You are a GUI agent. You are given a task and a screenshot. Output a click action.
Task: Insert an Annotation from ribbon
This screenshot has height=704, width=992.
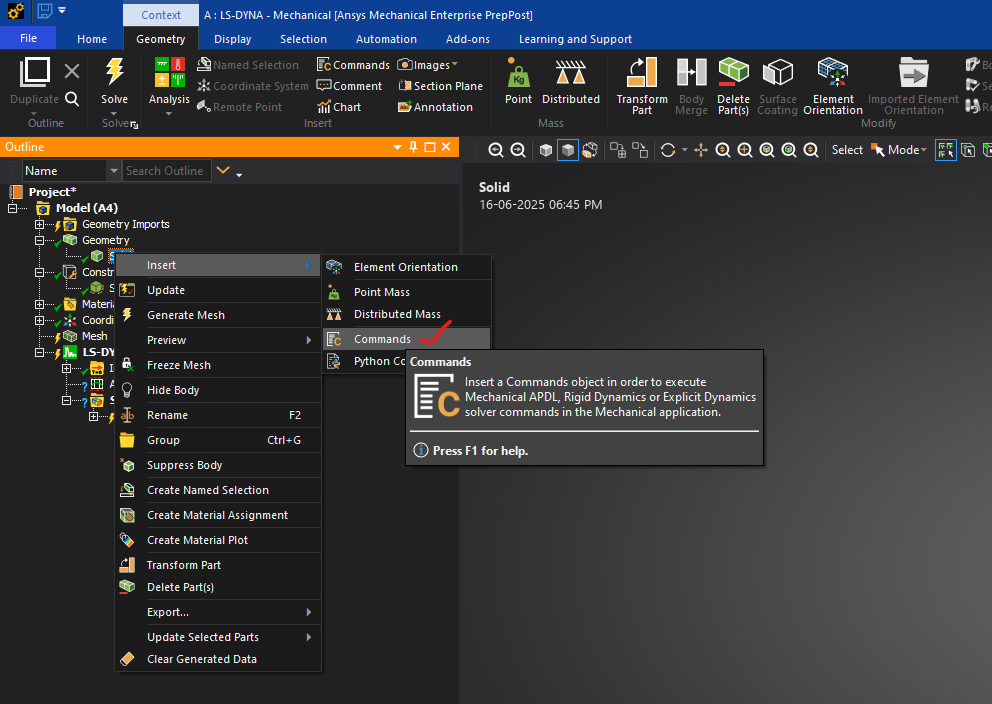pos(435,107)
